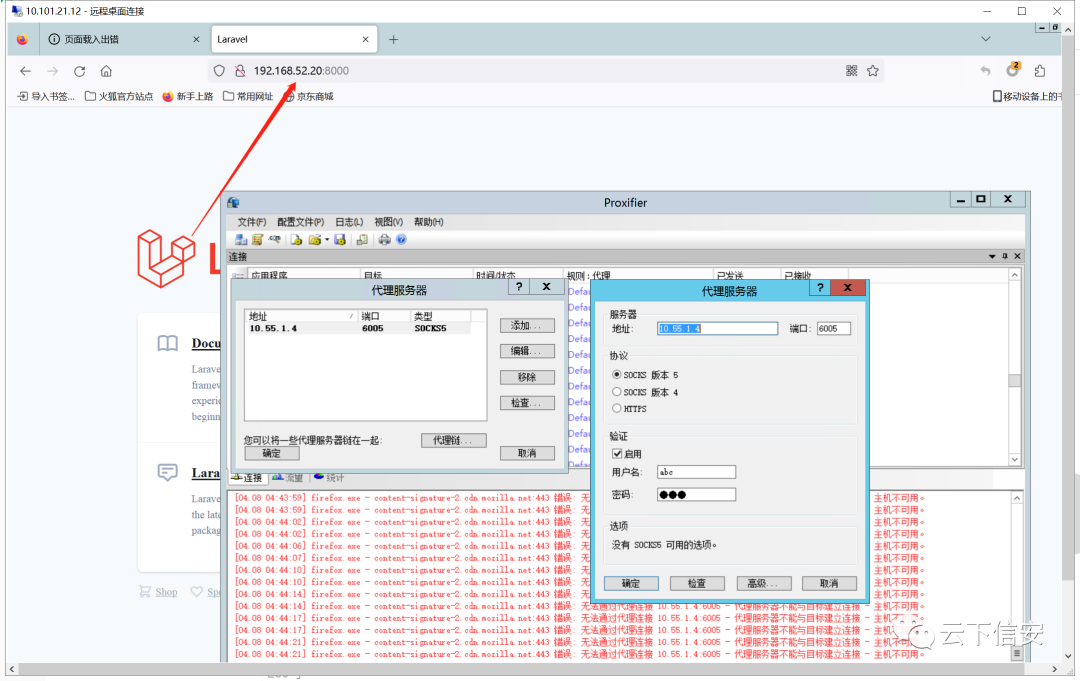
Task: Reload the Firefox page
Action: click(80, 71)
